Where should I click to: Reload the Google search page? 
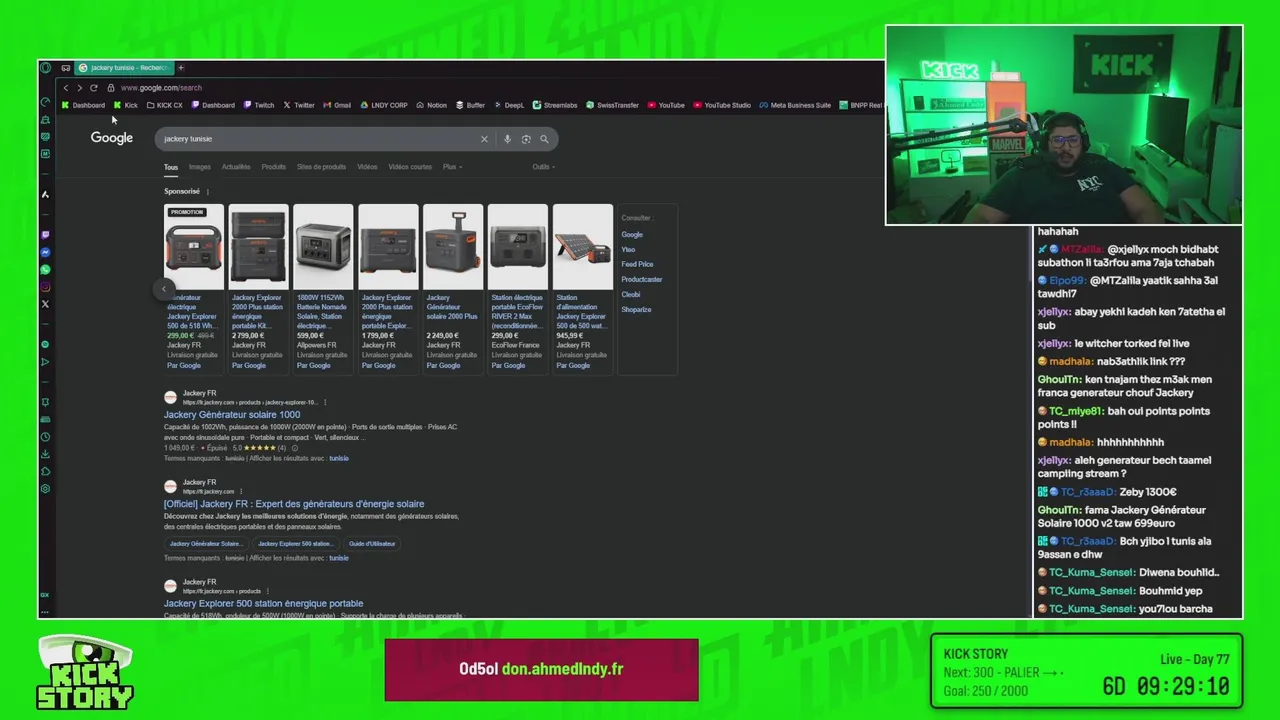(x=94, y=88)
